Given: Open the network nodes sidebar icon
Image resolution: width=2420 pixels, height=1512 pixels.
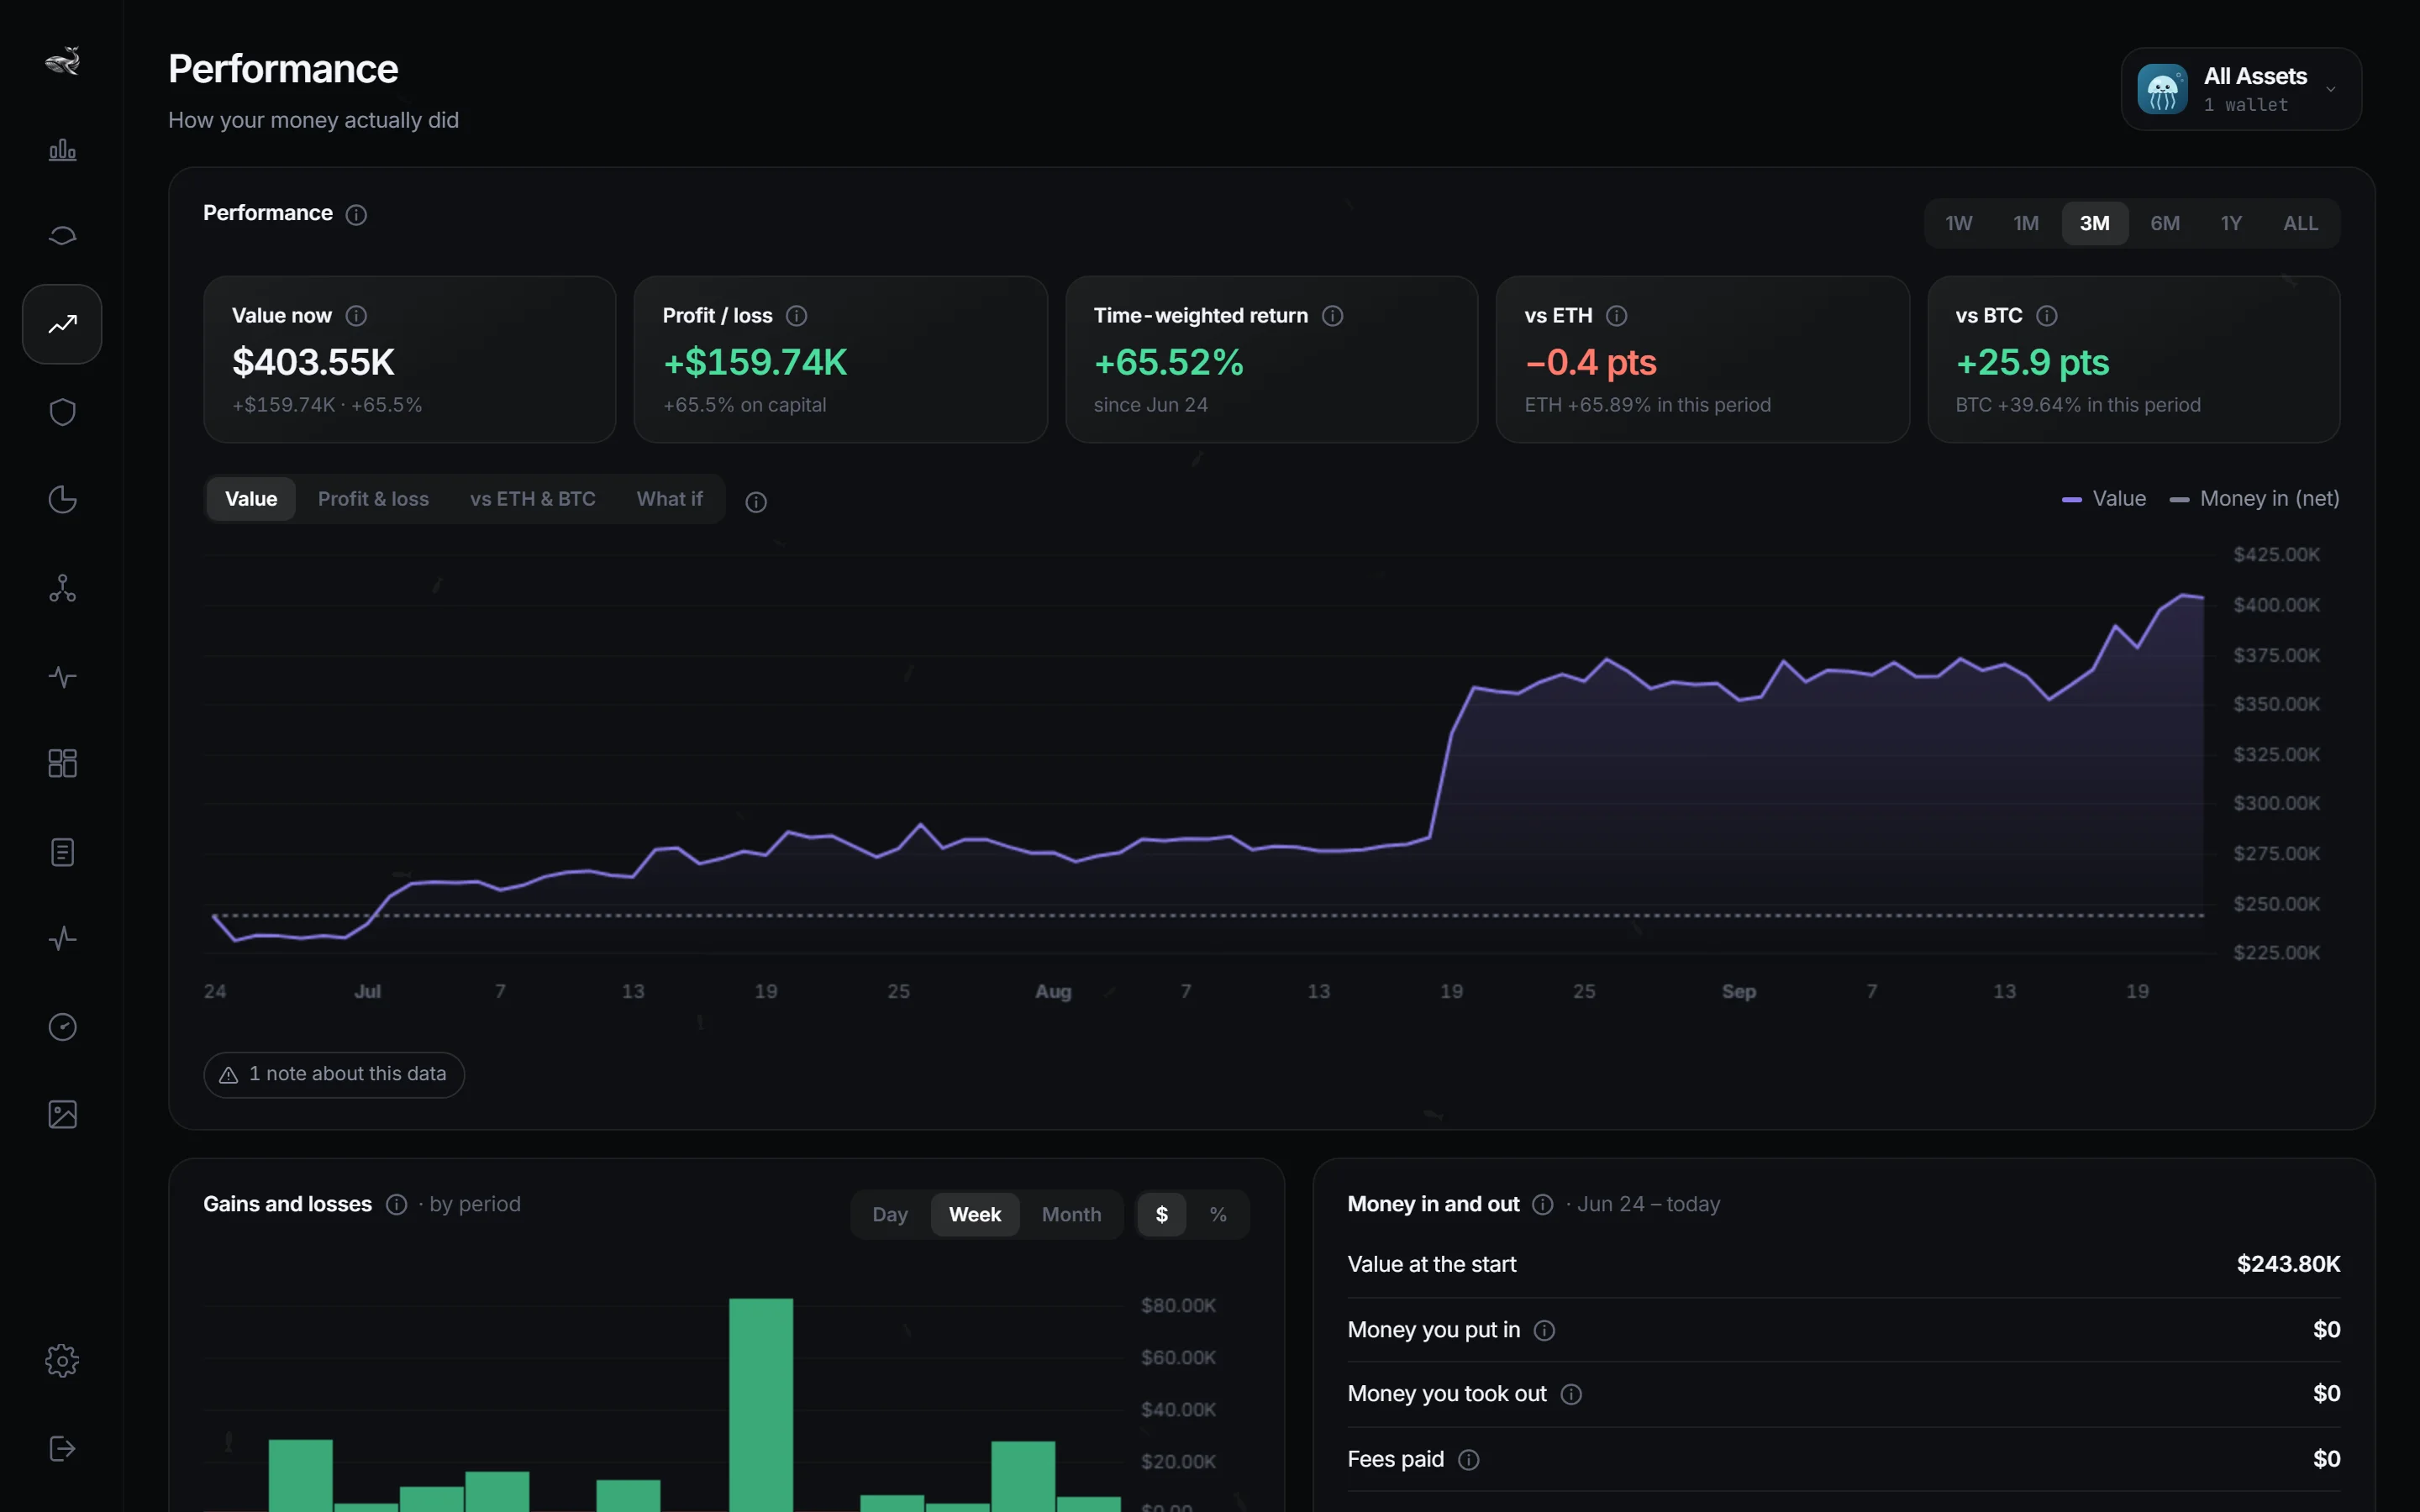Looking at the screenshot, I should click(x=62, y=588).
